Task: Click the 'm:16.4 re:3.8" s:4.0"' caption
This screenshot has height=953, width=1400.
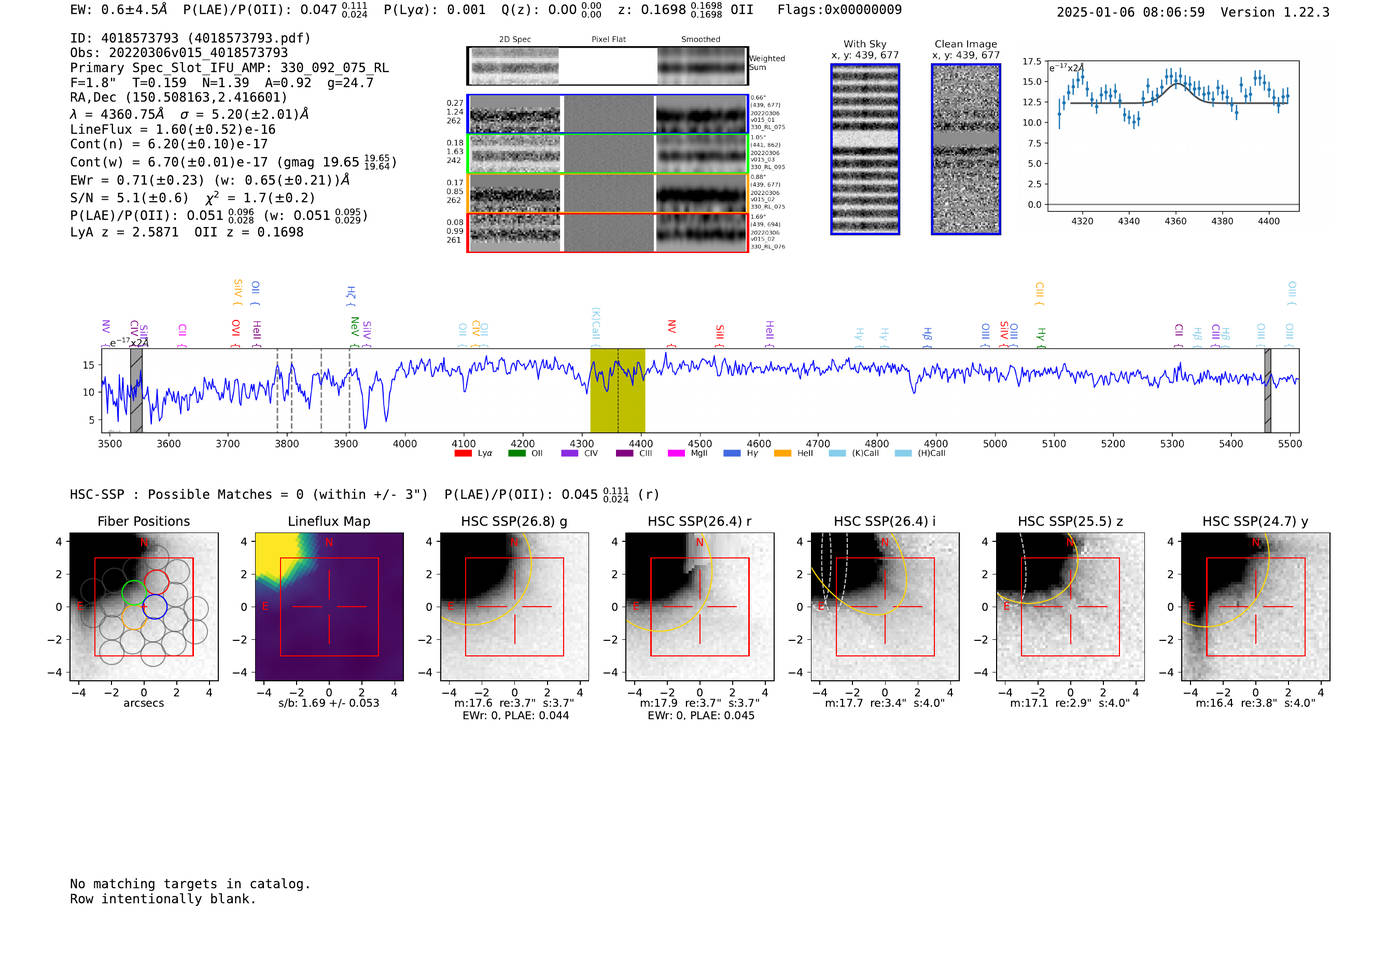Action: [x=1256, y=703]
